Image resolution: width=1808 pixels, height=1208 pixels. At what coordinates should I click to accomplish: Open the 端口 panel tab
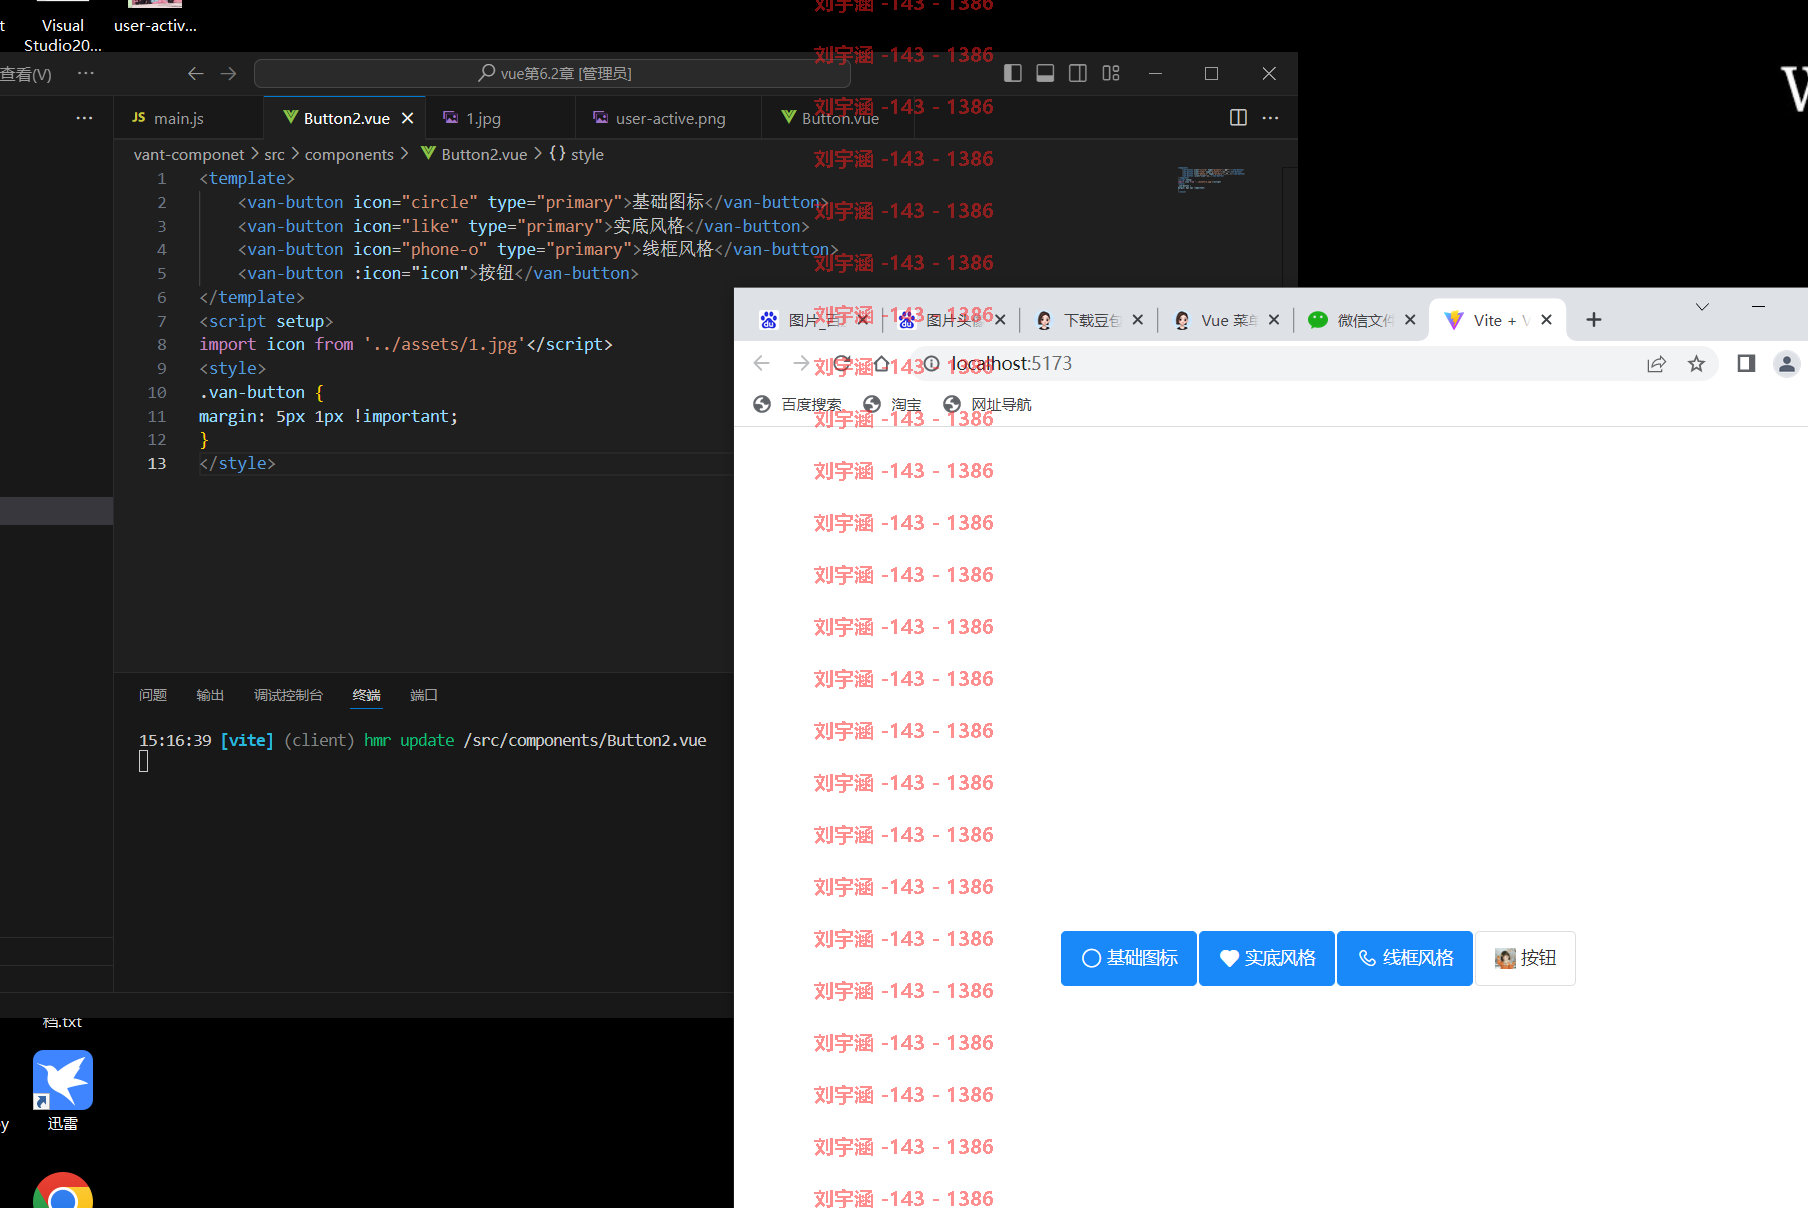(424, 695)
